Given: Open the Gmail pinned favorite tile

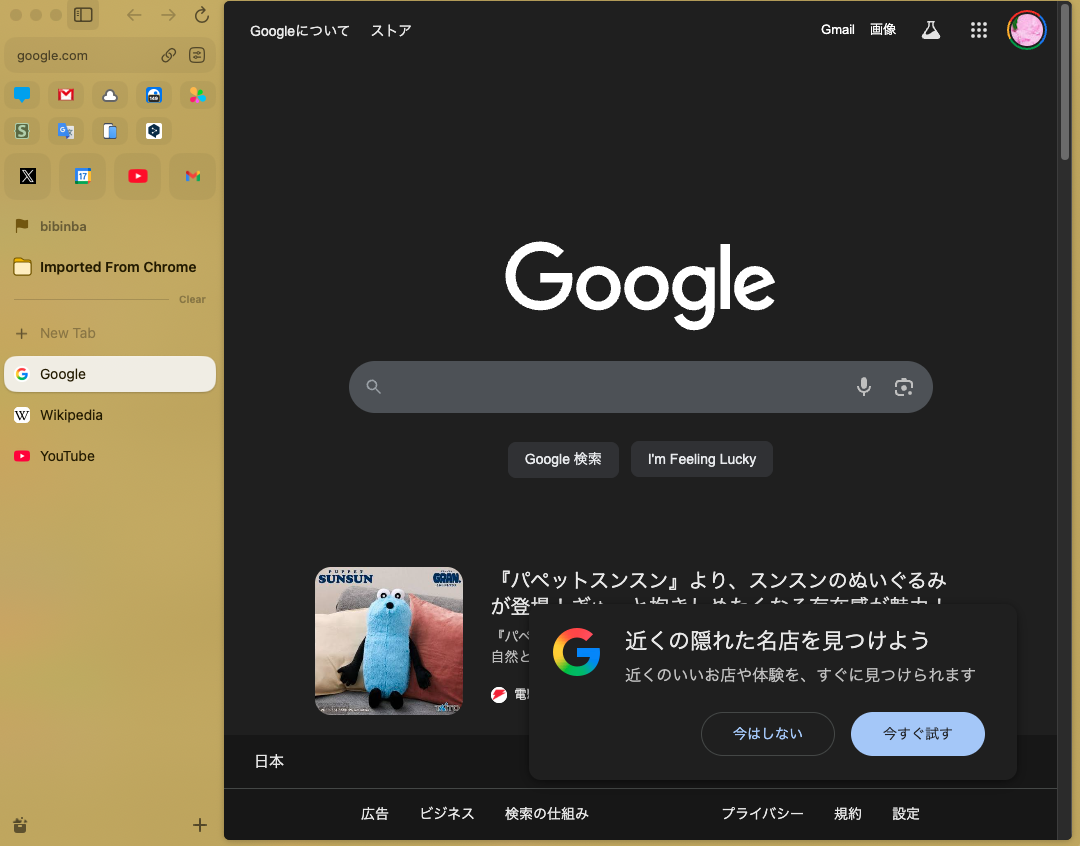Looking at the screenshot, I should [x=193, y=176].
